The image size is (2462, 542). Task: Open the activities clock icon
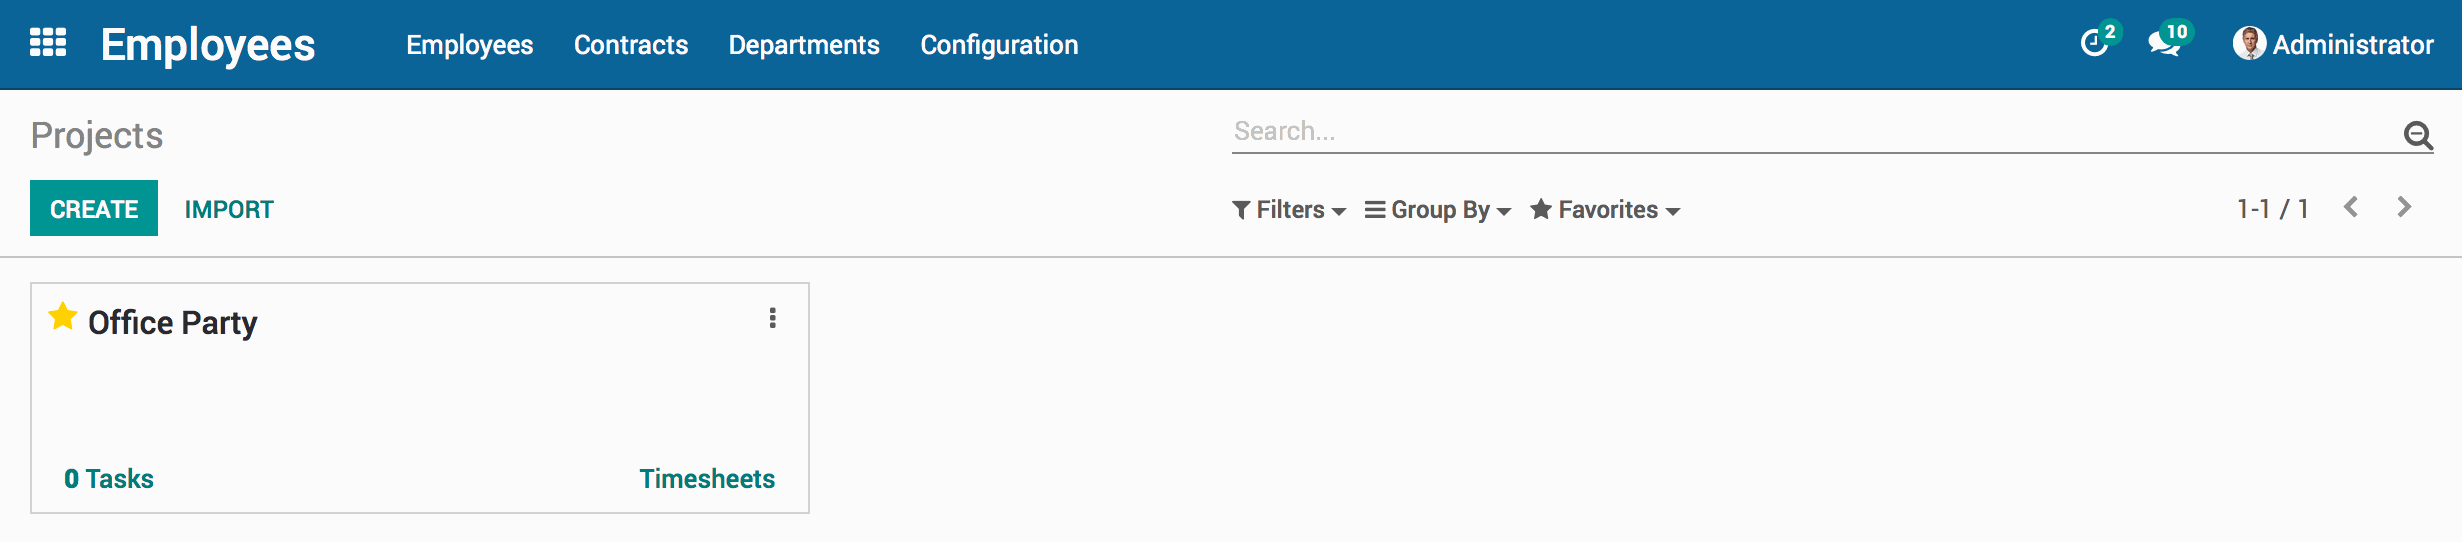(x=2094, y=43)
